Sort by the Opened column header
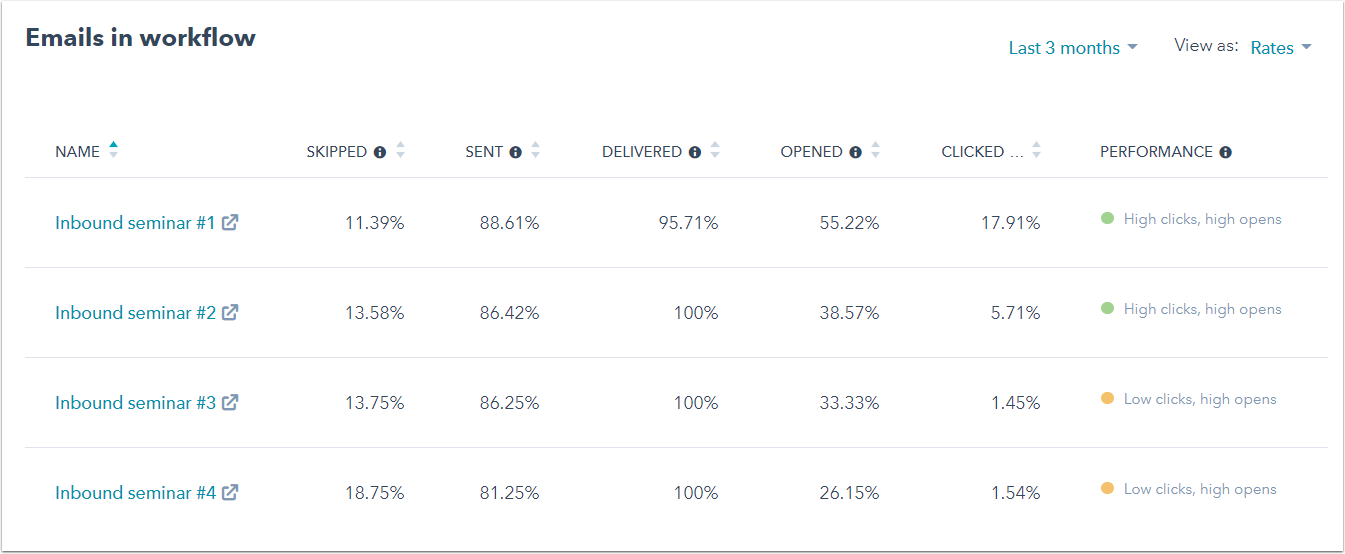Screen dimensions: 1345x554 (x=811, y=152)
